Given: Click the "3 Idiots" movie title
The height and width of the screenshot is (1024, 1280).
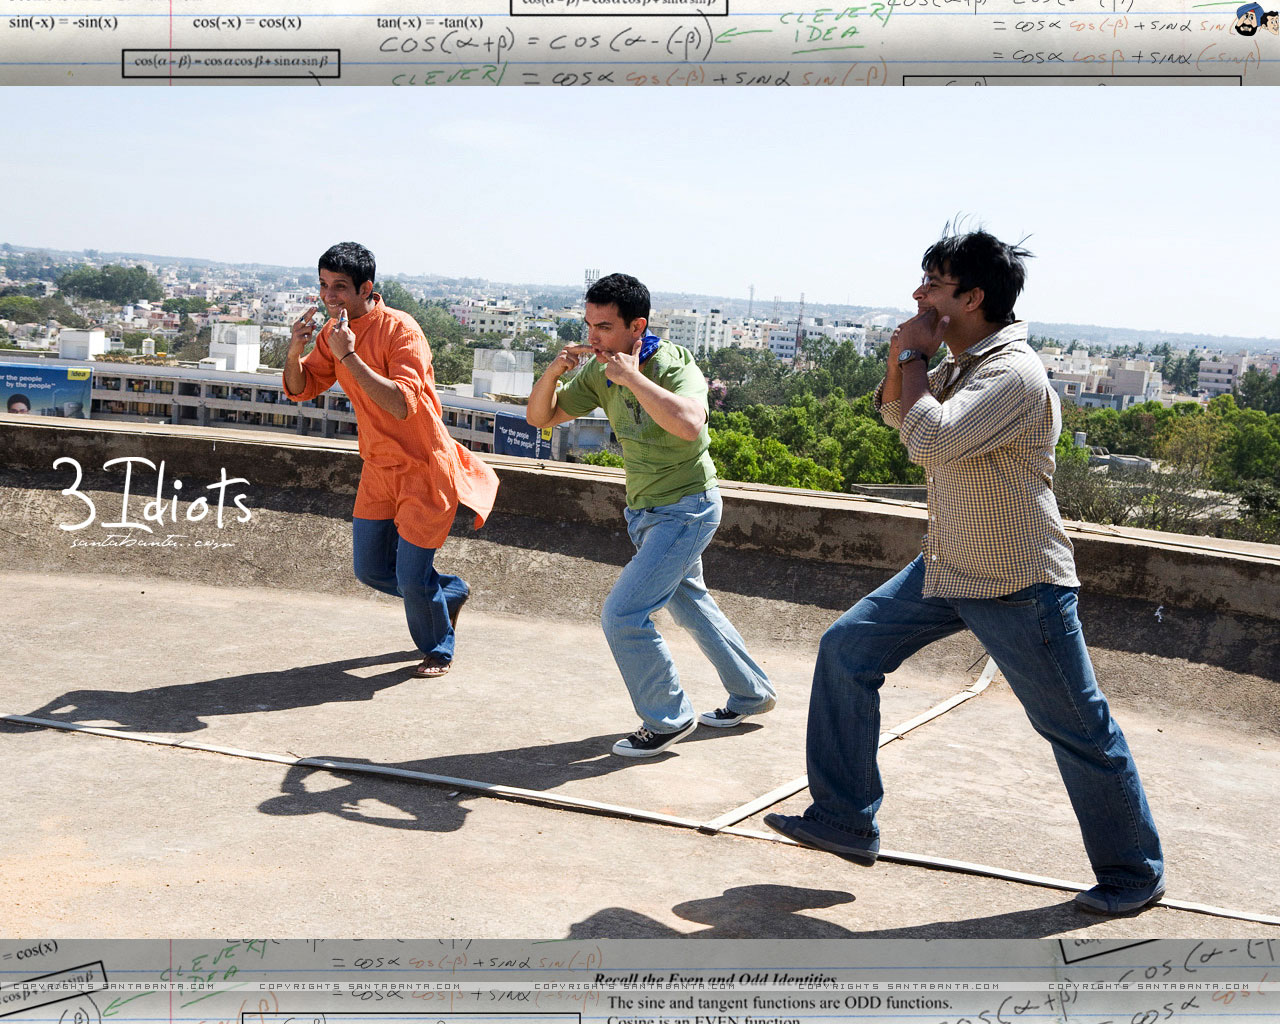Looking at the screenshot, I should coord(152,495).
